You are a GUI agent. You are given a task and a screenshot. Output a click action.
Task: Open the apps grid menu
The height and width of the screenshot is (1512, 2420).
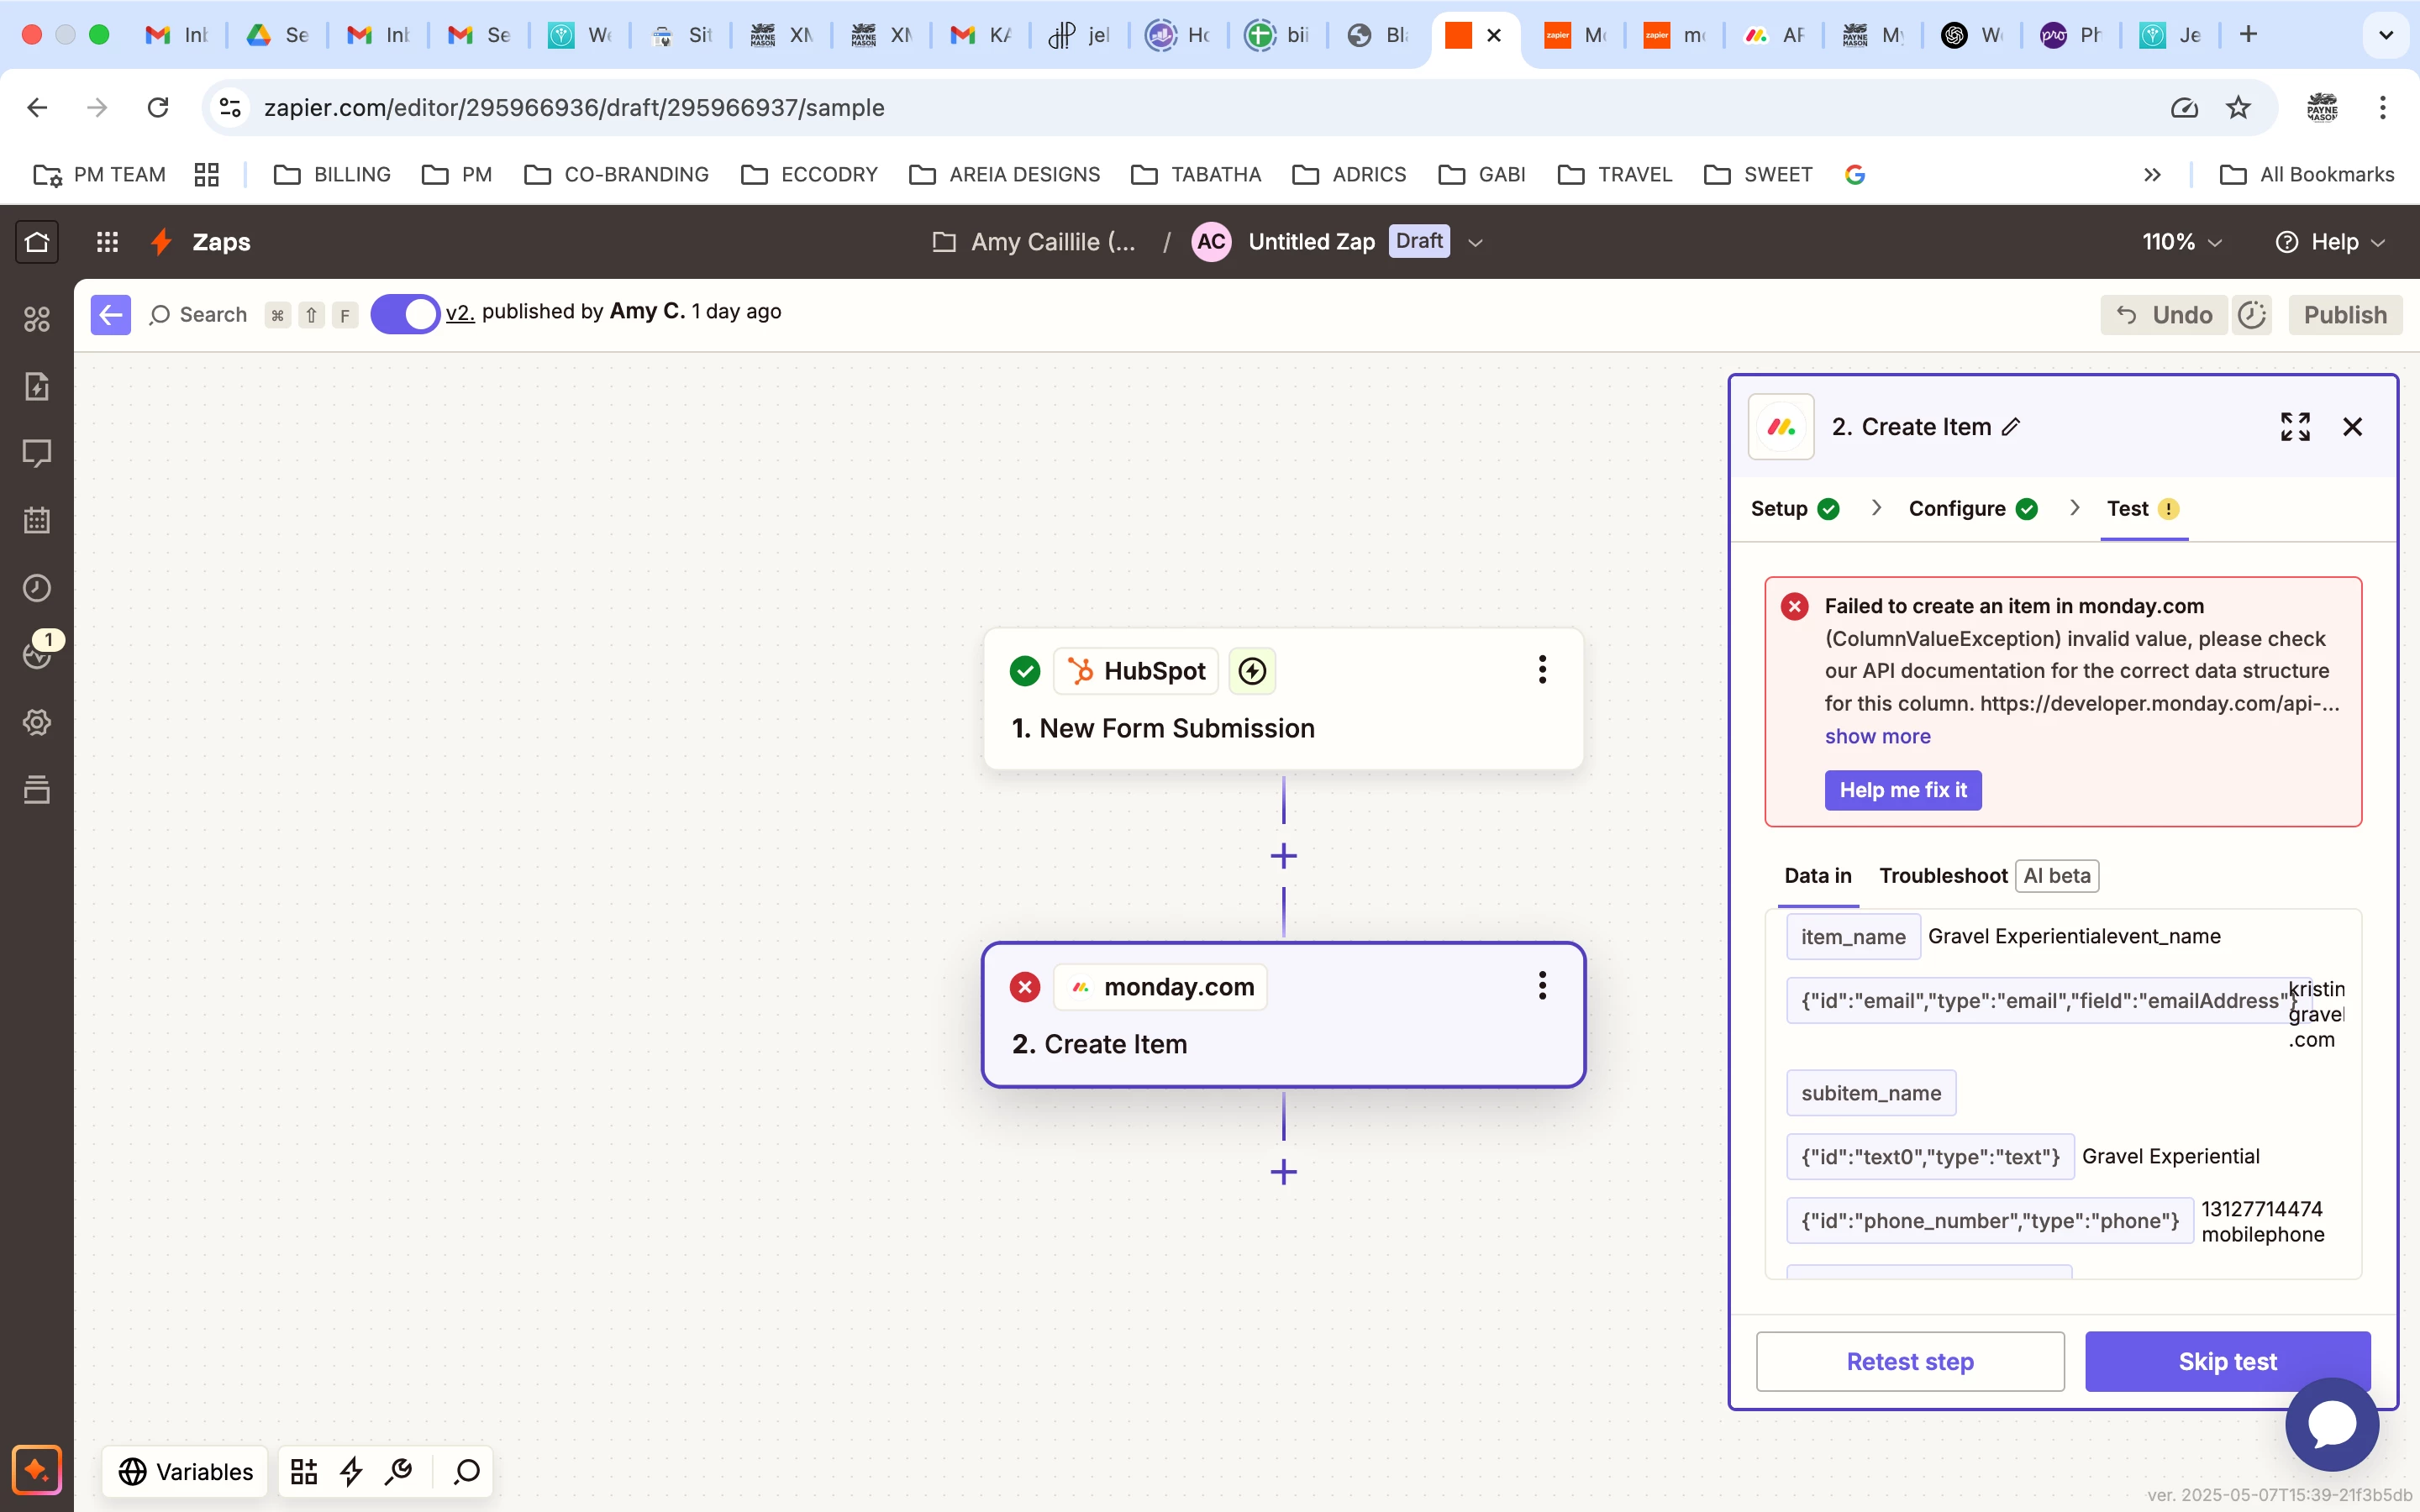(107, 242)
